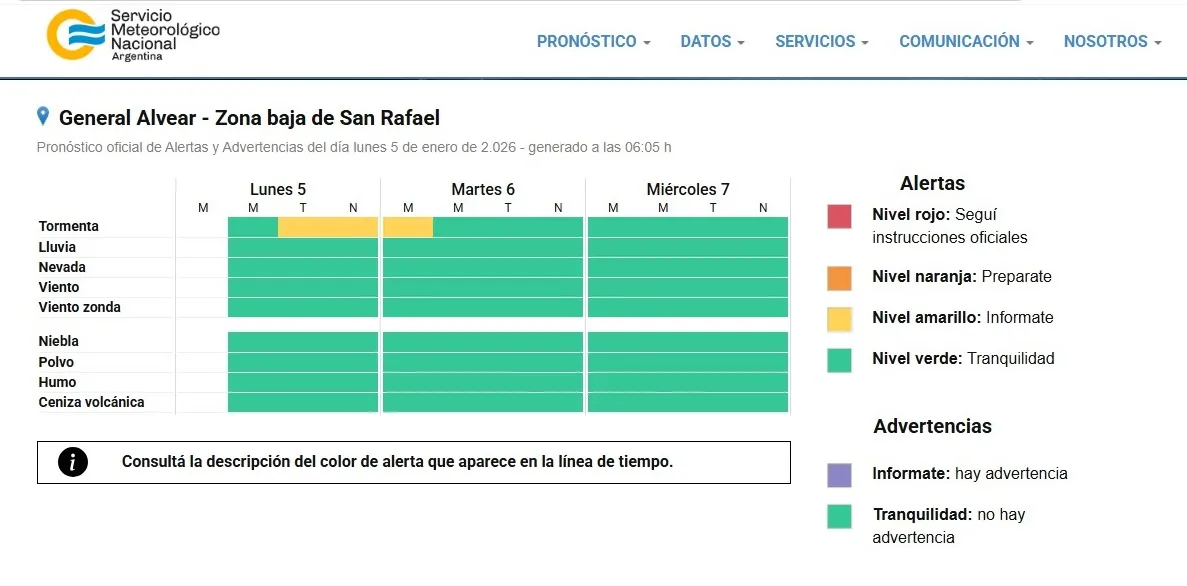This screenshot has height=586, width=1187.
Task: Click the yellow Nivel amarillo swatch icon
Action: point(838,318)
